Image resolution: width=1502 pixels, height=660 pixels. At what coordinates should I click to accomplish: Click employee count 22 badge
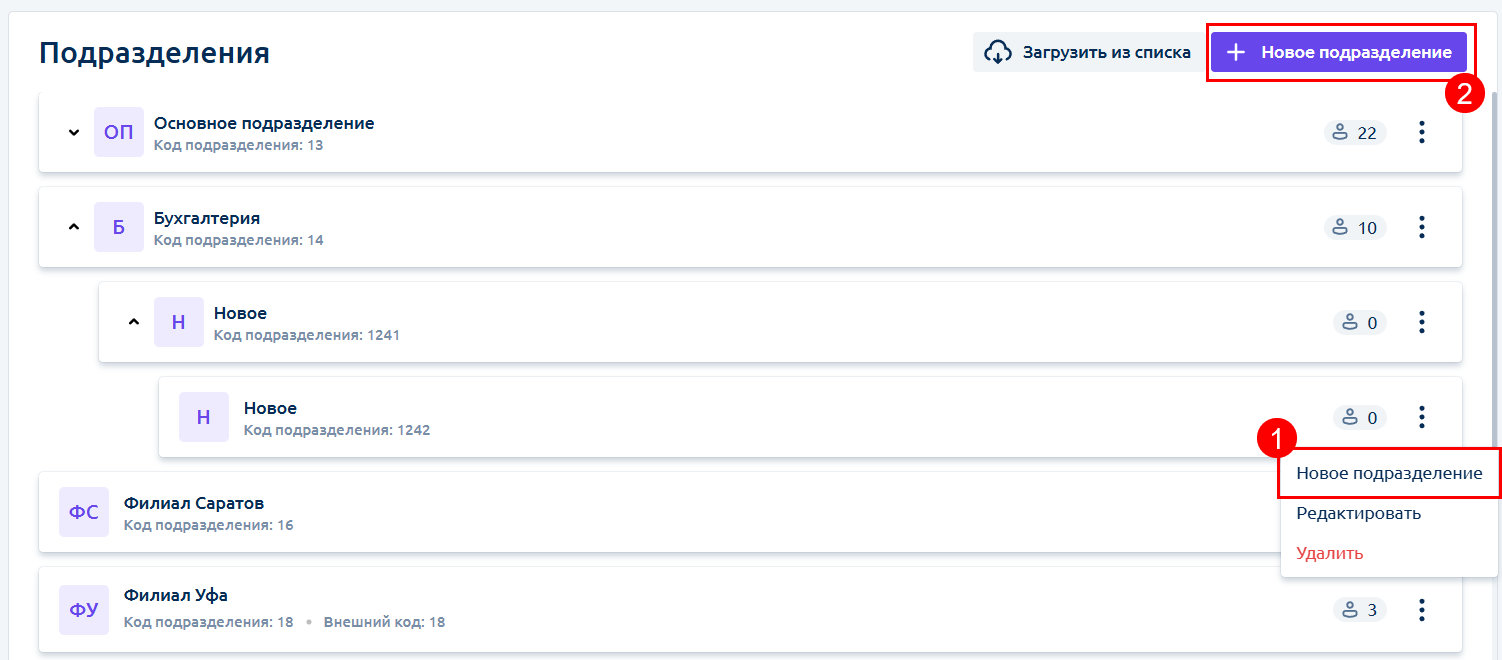click(1355, 133)
